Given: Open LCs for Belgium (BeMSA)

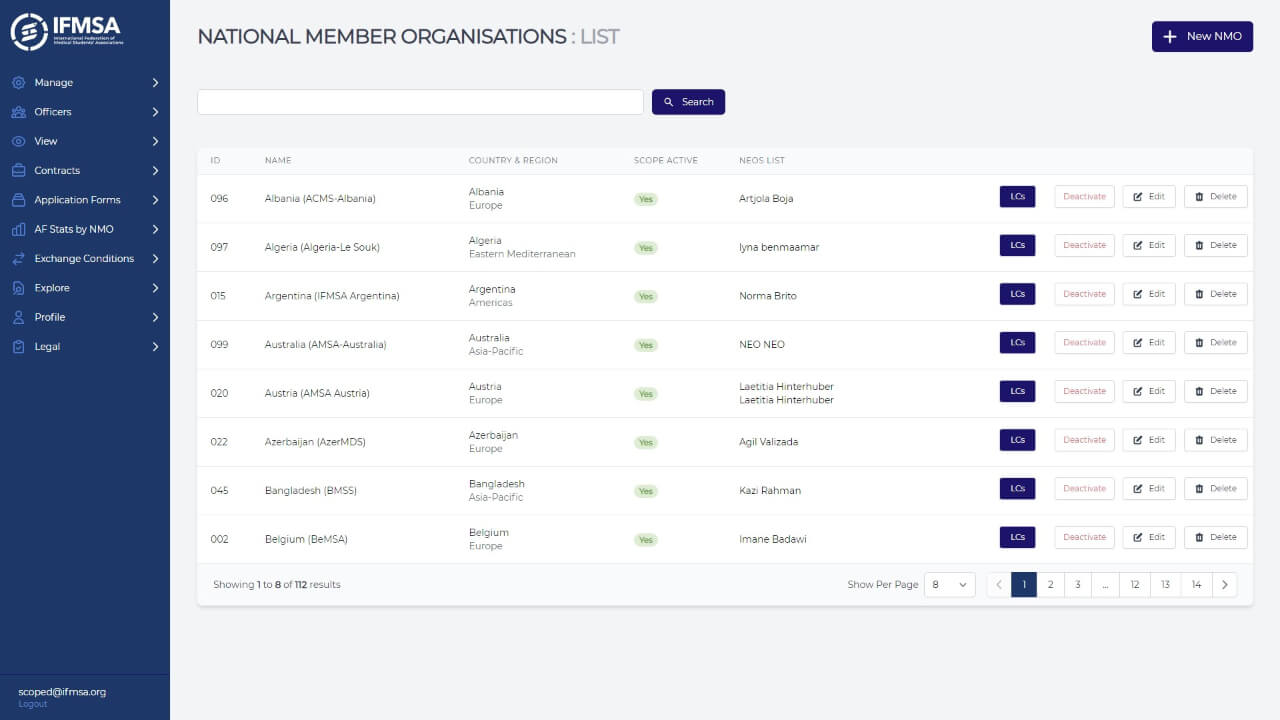Looking at the screenshot, I should 1017,537.
